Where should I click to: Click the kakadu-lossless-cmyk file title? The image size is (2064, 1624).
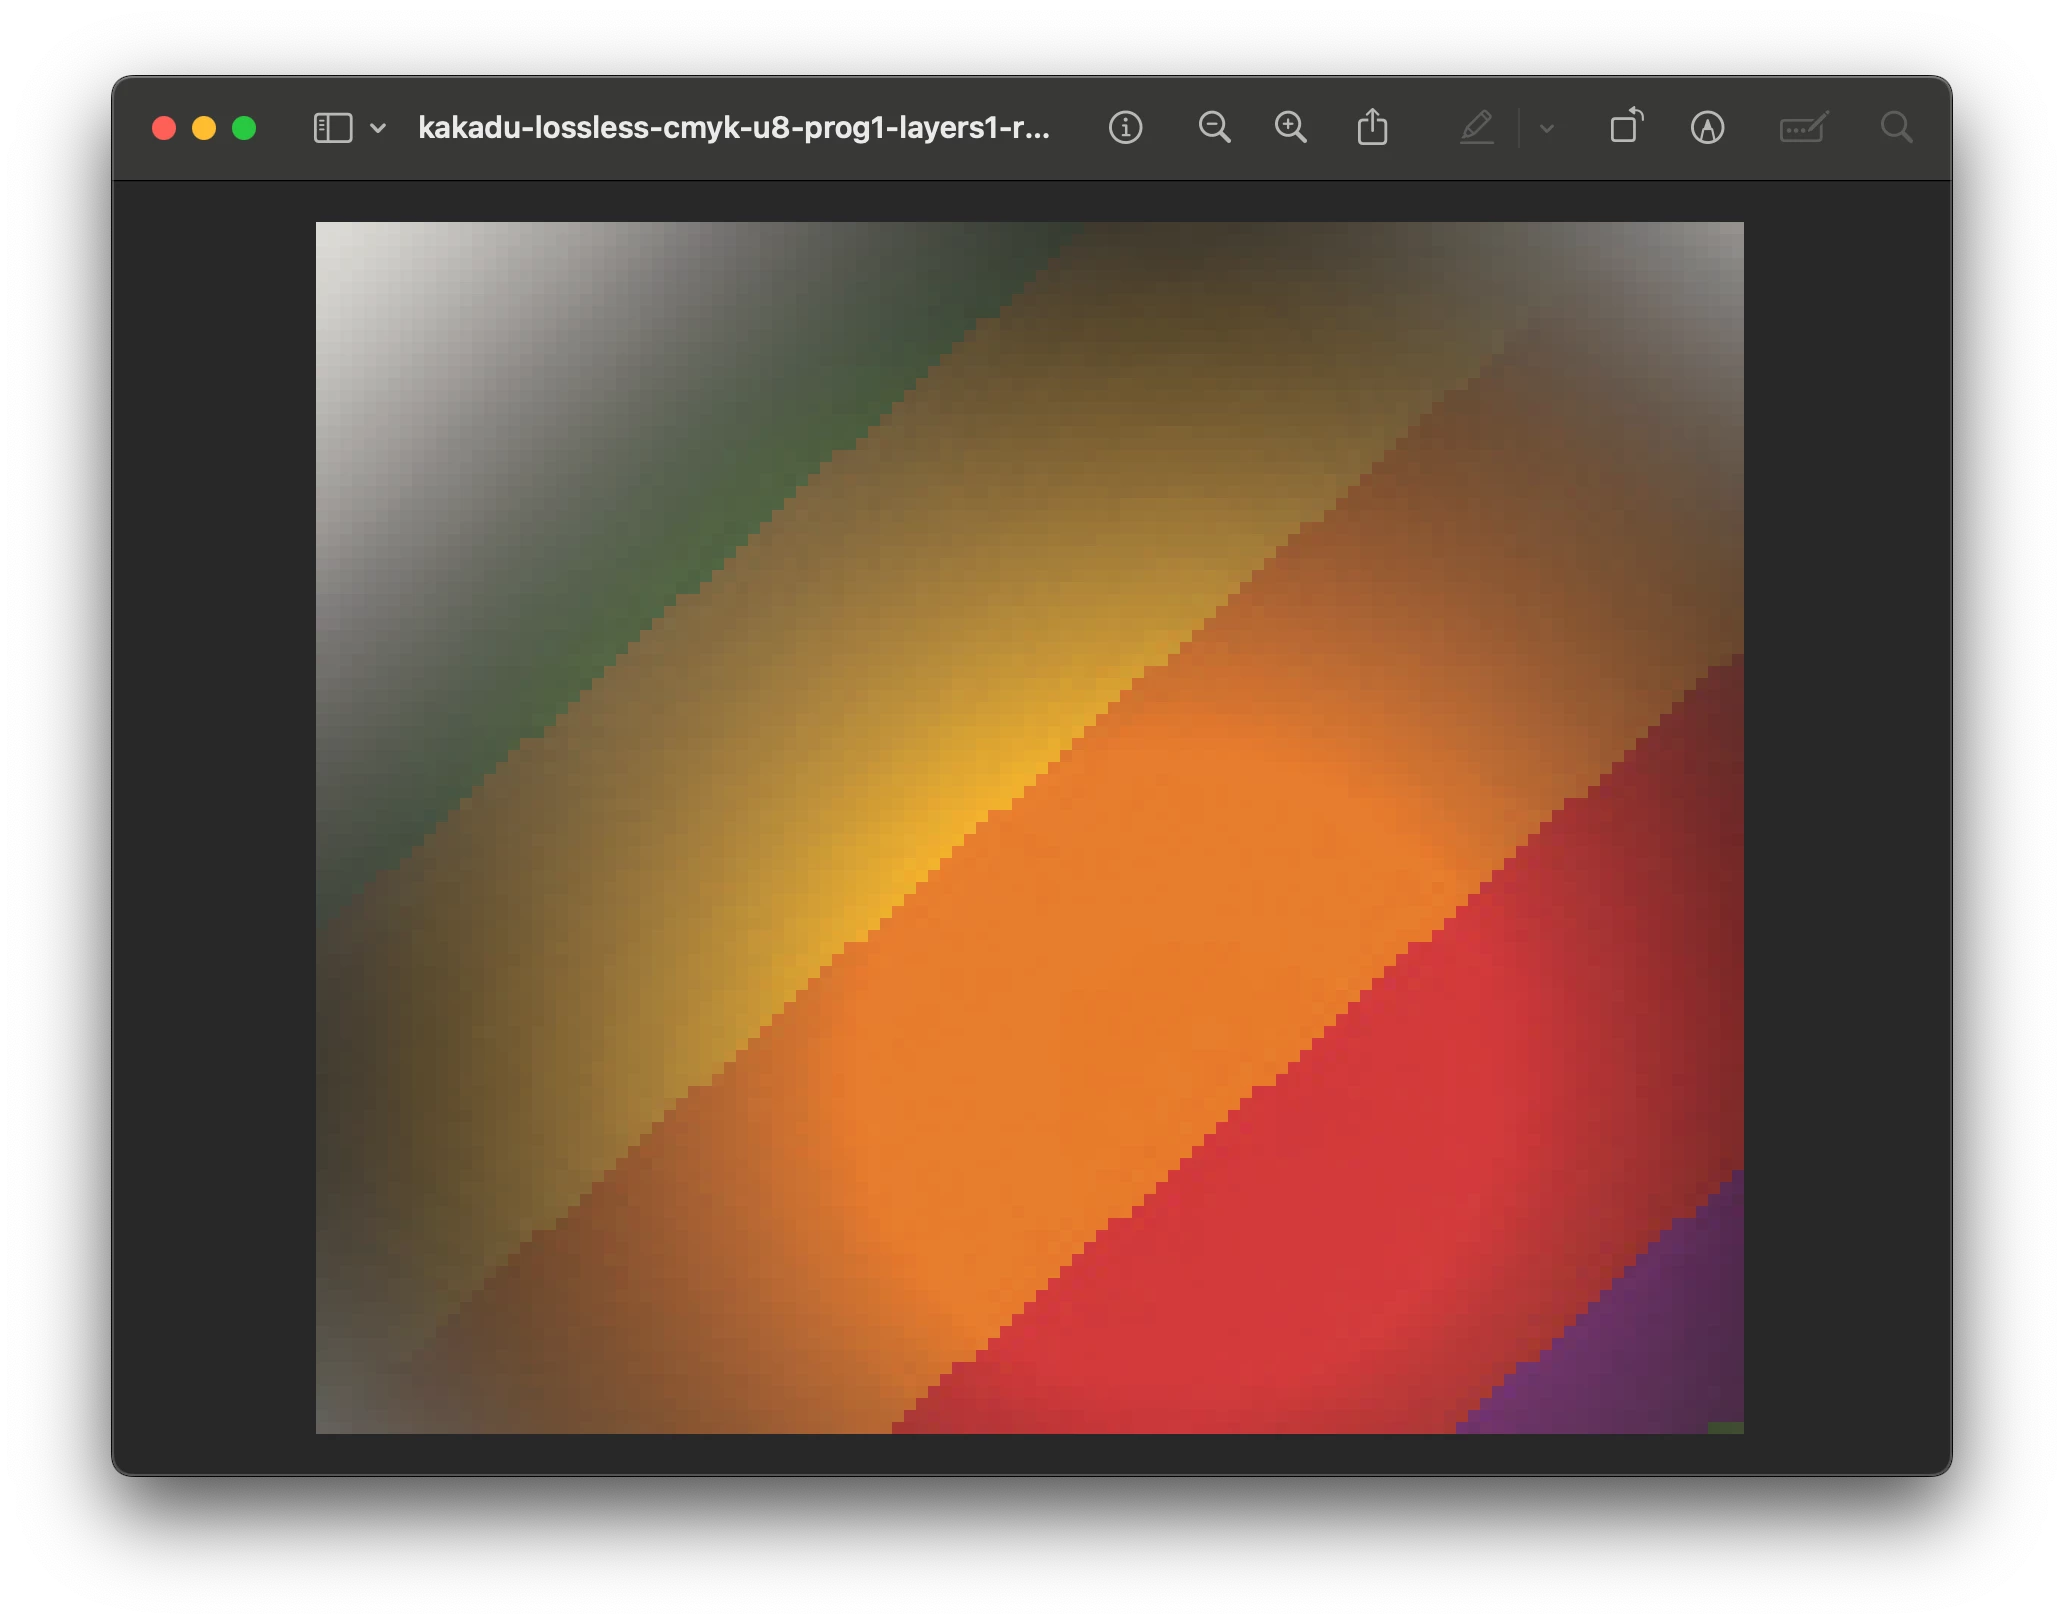[733, 128]
